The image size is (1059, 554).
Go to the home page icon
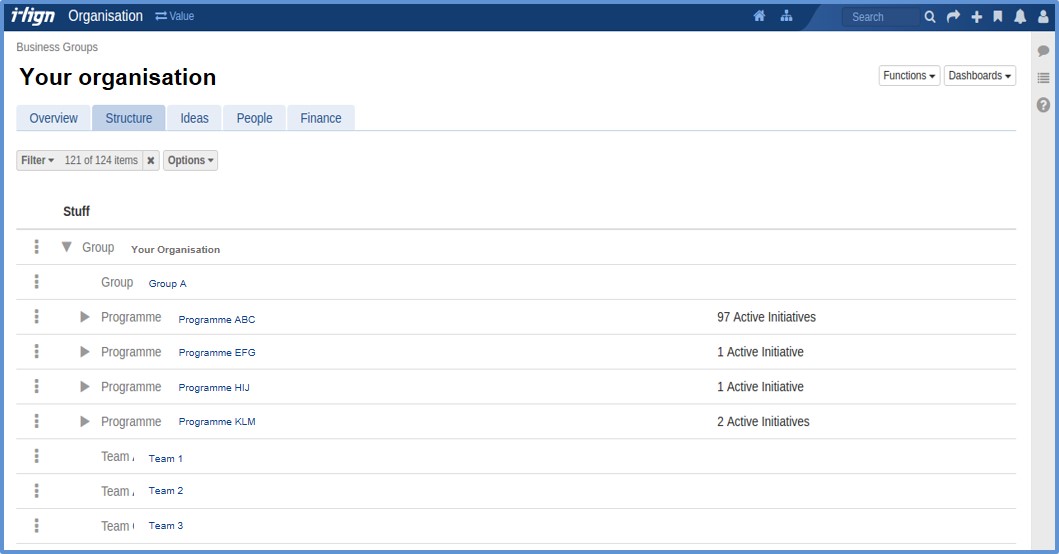click(759, 16)
